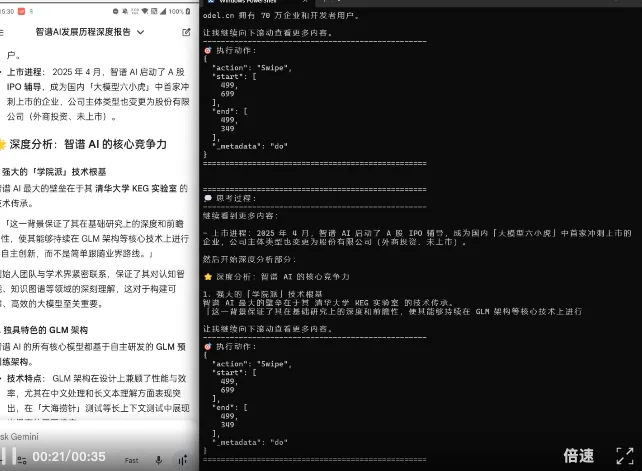Screen dimensions: 642x471
Task: Select subheading 强大的「学院派」技术根基 in Gemini
Action: click(54, 172)
